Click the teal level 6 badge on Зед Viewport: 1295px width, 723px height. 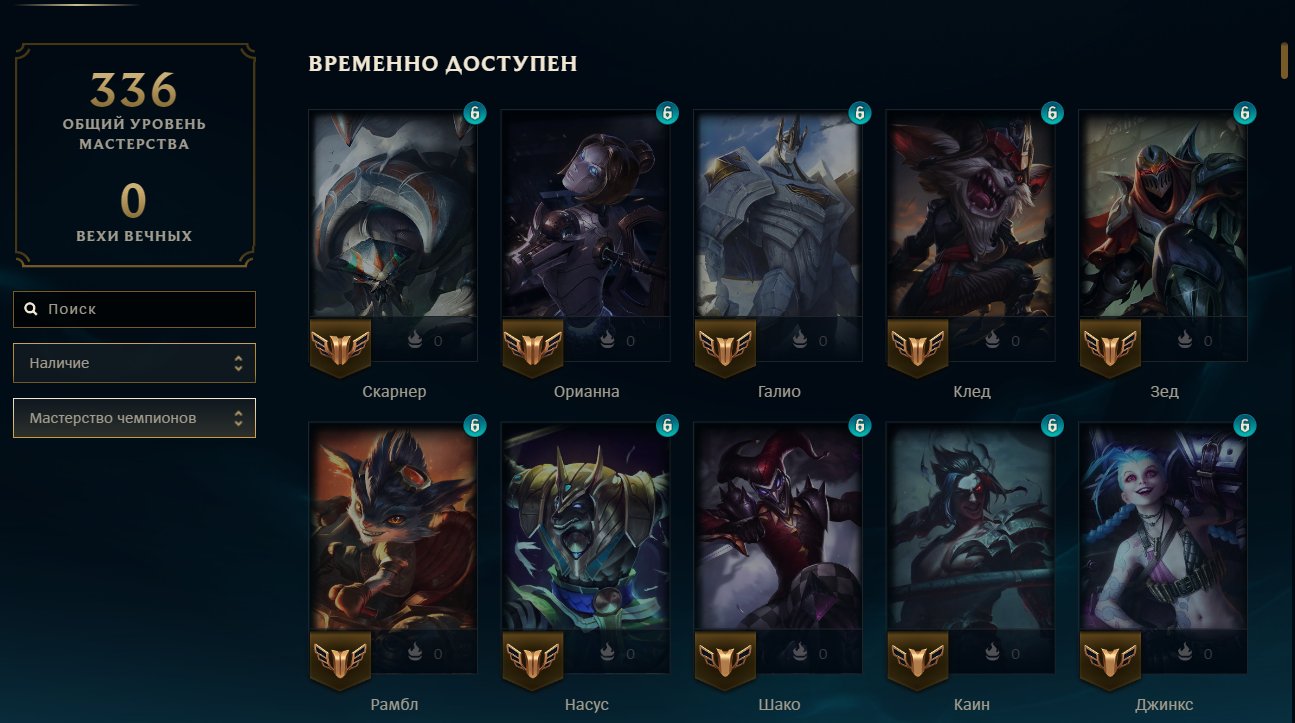(x=1245, y=113)
